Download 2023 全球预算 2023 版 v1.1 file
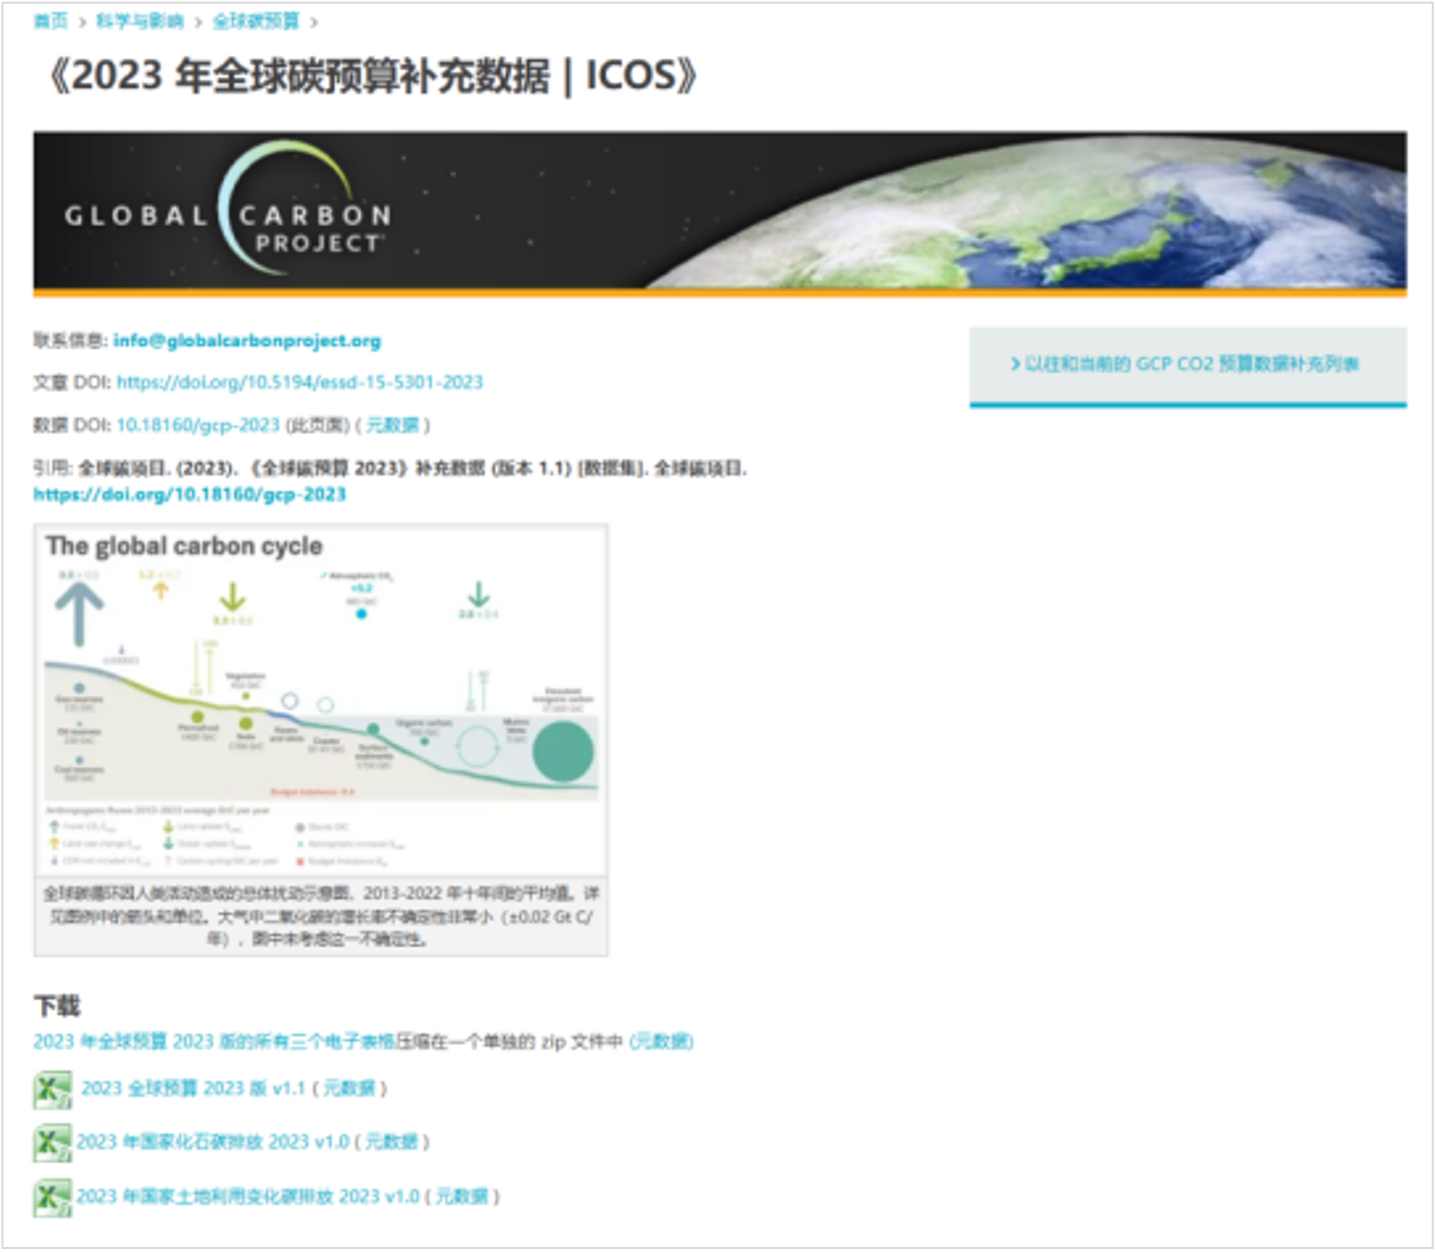The width and height of the screenshot is (1436, 1252). (193, 1088)
